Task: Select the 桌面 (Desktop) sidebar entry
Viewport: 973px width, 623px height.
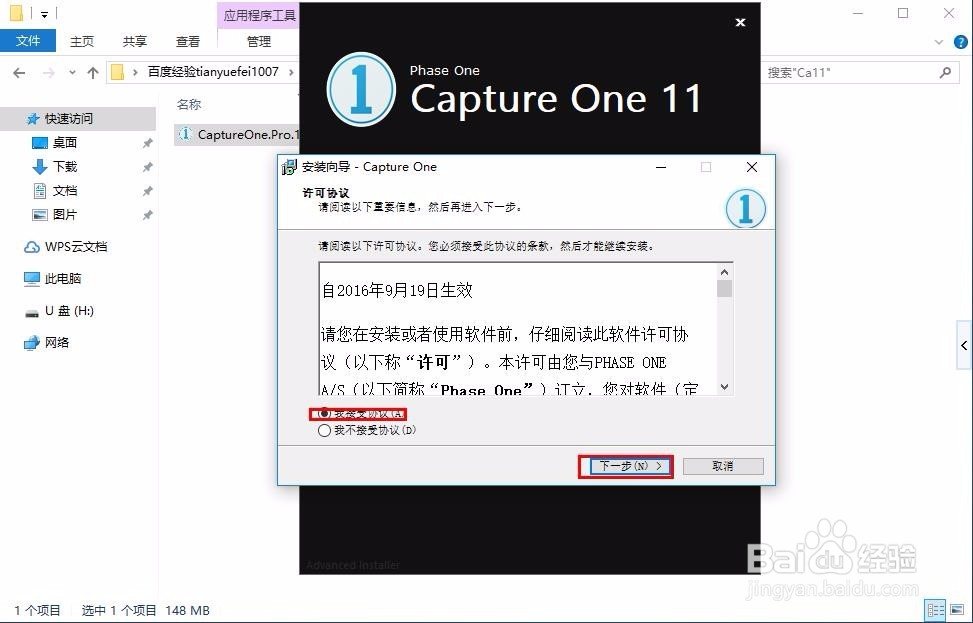Action: (x=64, y=142)
